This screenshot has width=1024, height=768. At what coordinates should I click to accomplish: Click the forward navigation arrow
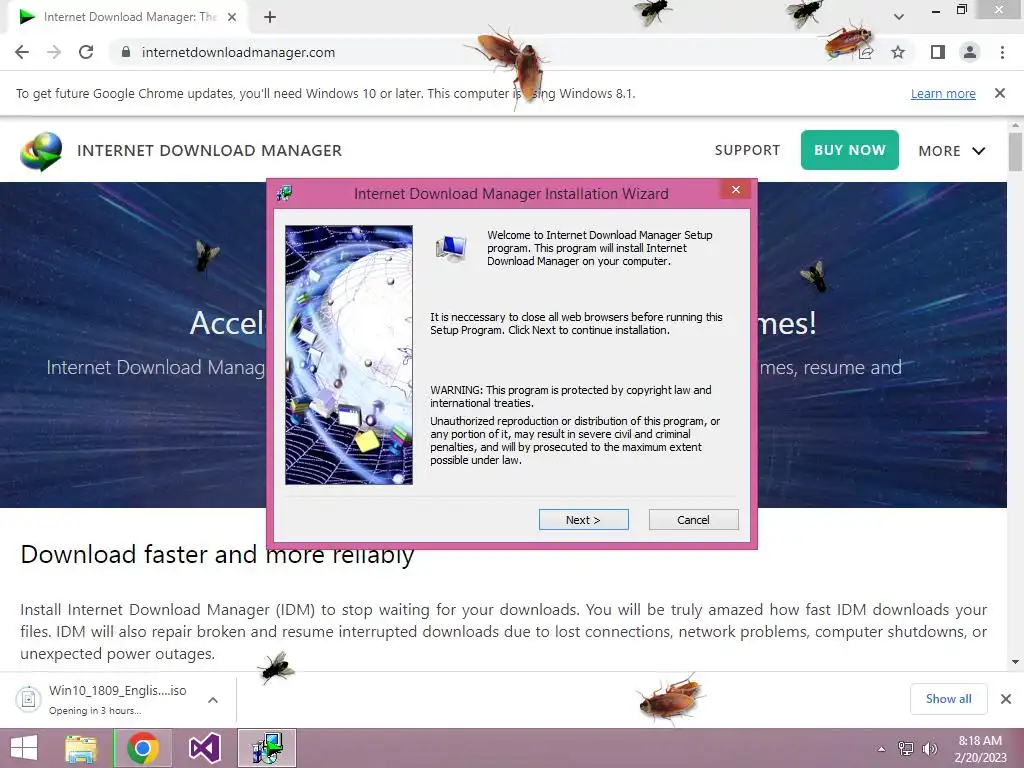(54, 52)
